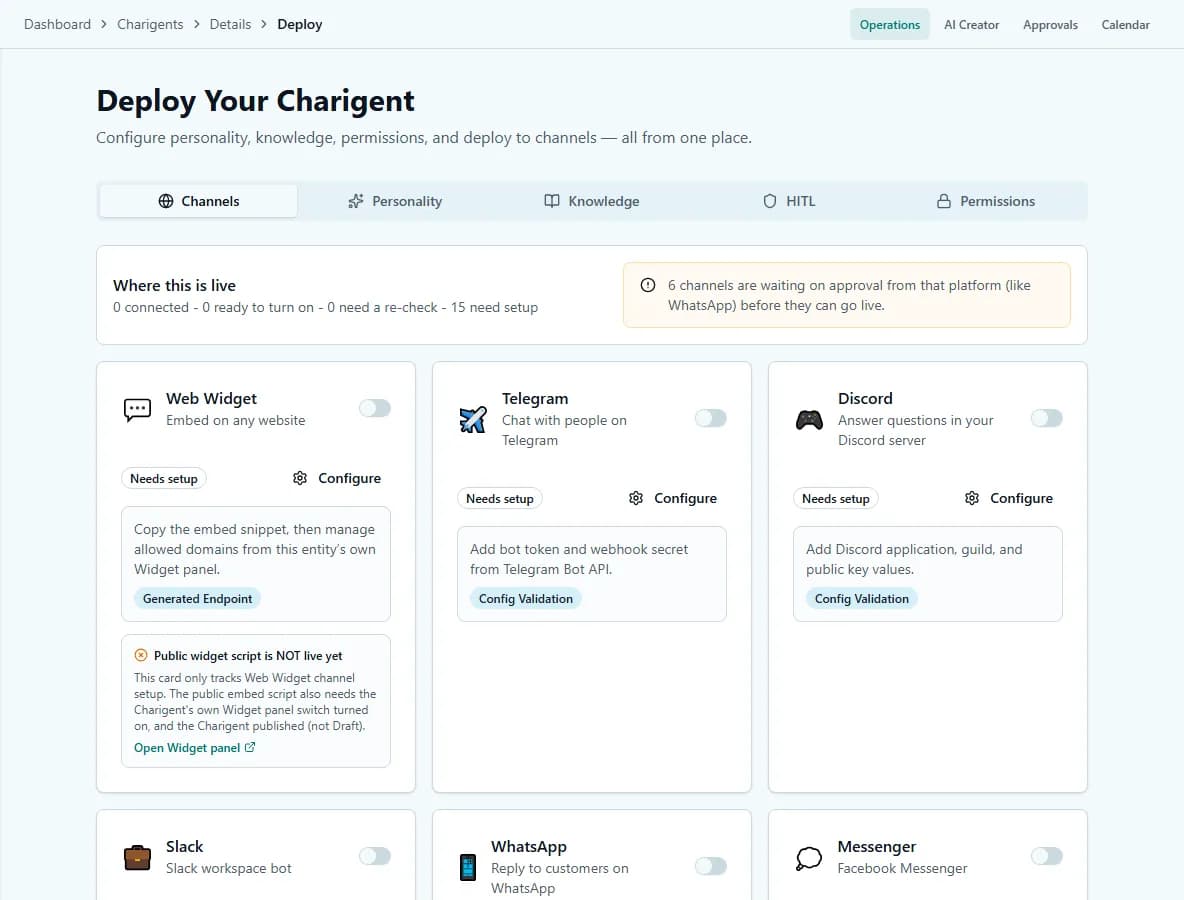The width and height of the screenshot is (1184, 900).
Task: Go to Approvals in top navigation
Action: (1050, 24)
